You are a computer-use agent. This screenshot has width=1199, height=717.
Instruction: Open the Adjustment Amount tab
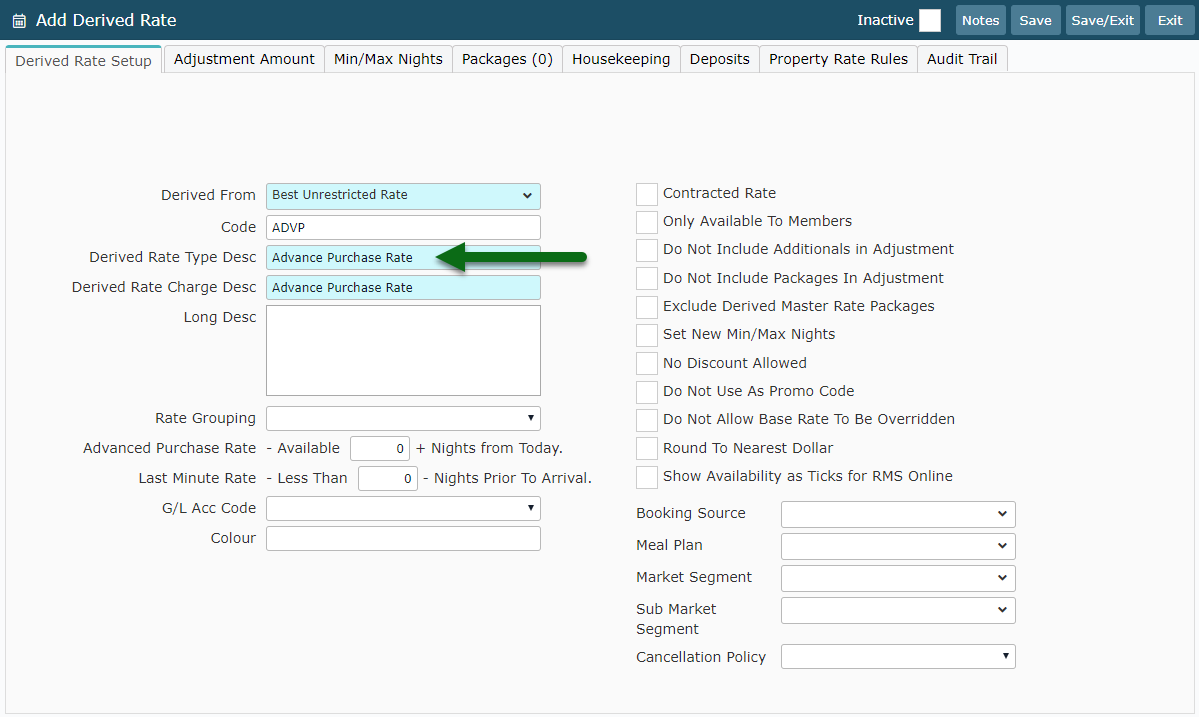(244, 59)
